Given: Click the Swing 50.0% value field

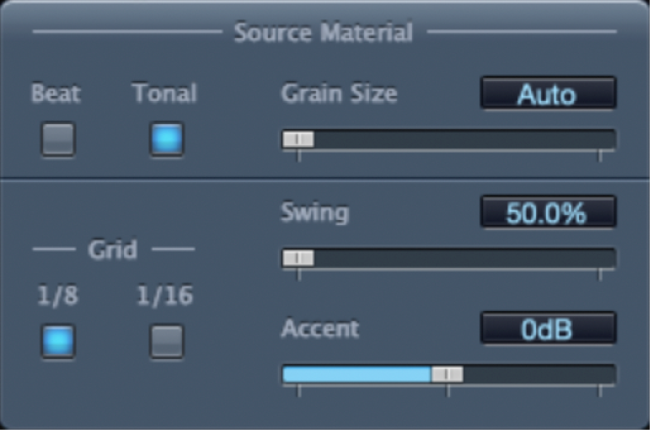Looking at the screenshot, I should [x=547, y=212].
